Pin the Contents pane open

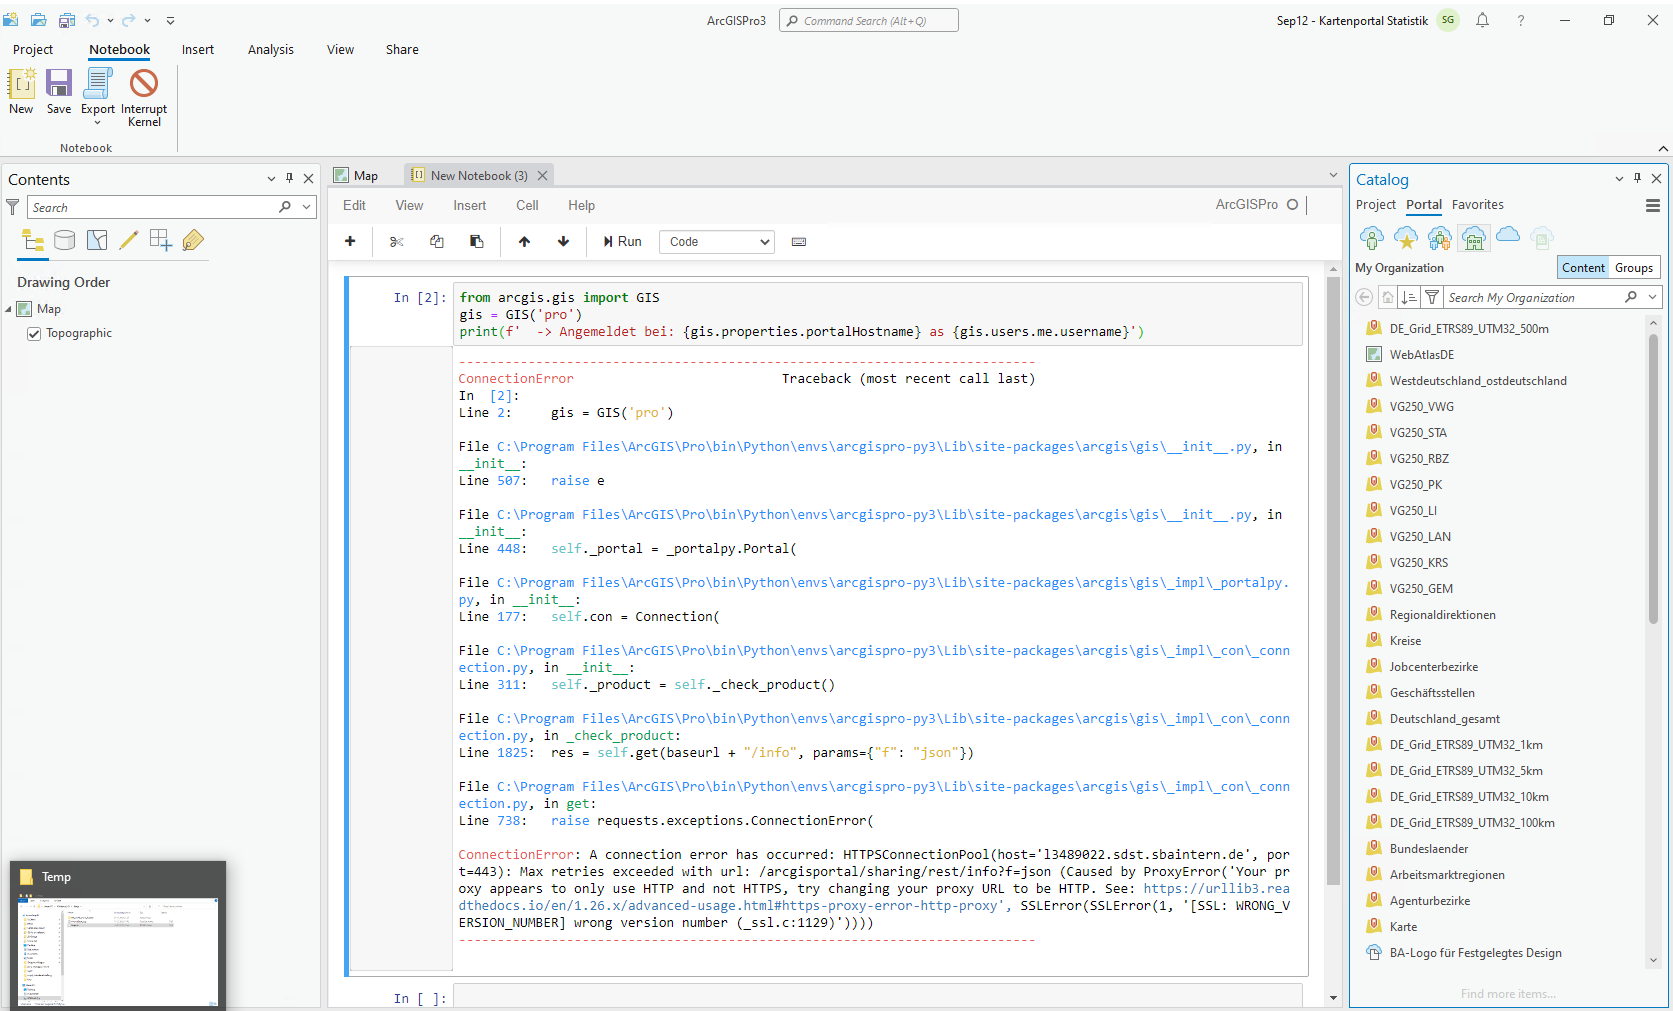tap(289, 178)
